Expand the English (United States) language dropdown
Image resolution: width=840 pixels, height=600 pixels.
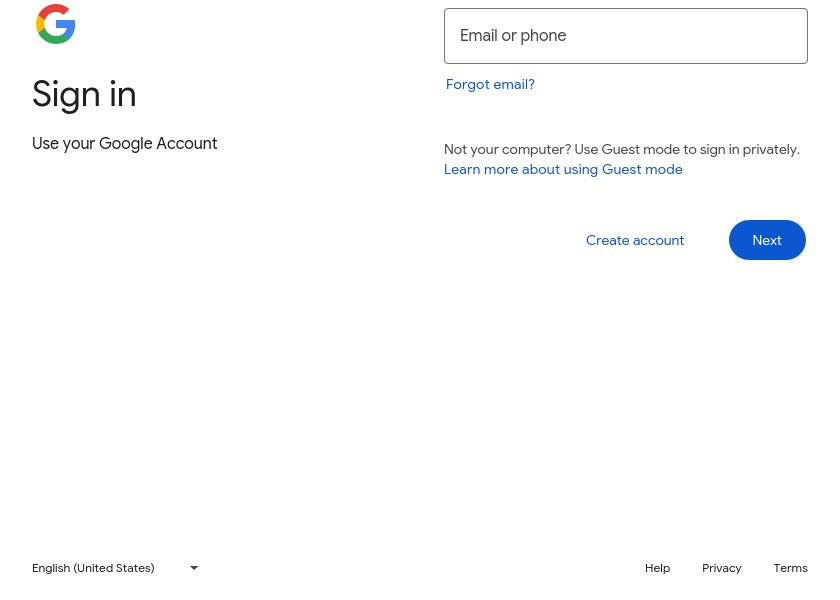click(x=116, y=568)
